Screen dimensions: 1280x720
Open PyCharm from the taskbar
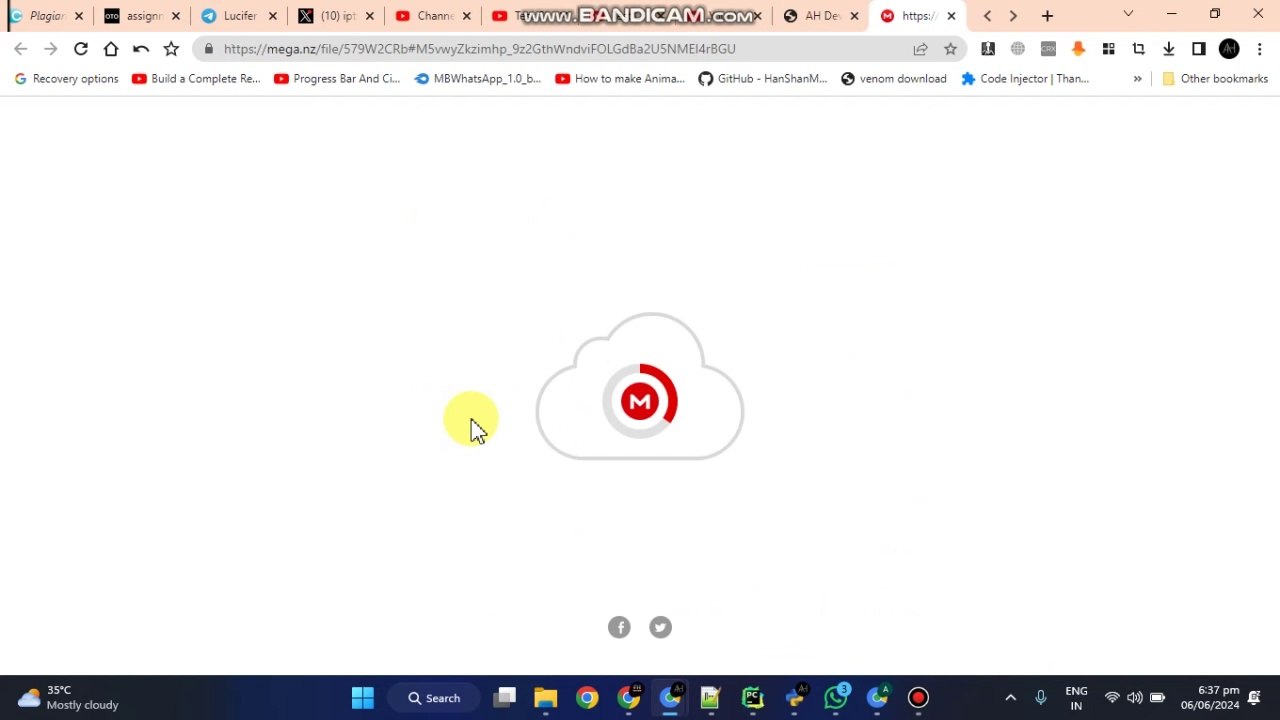pos(752,698)
